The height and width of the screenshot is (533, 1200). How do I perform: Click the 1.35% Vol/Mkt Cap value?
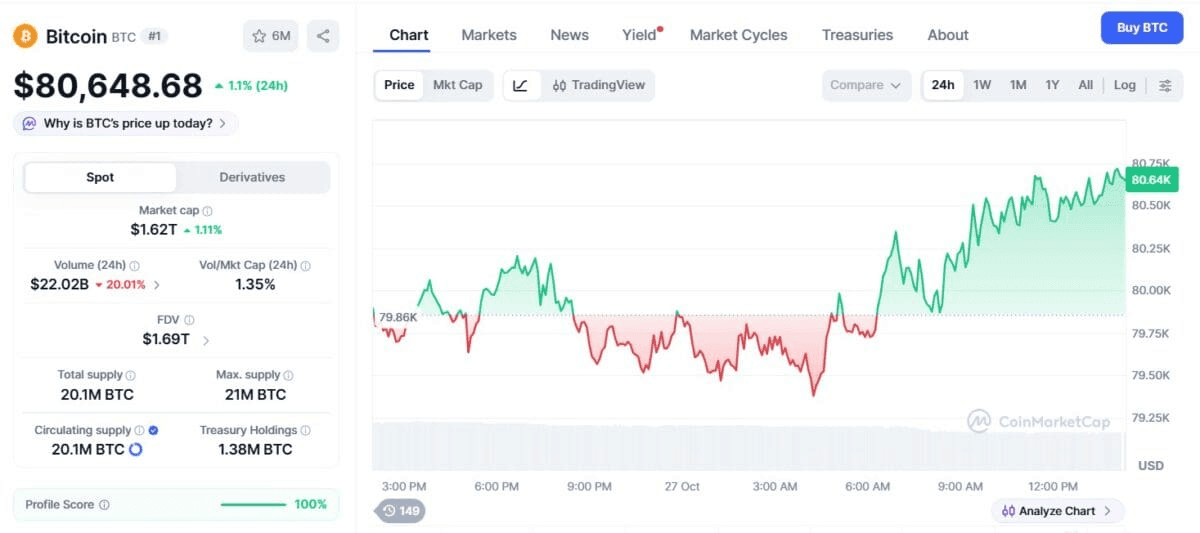click(255, 285)
